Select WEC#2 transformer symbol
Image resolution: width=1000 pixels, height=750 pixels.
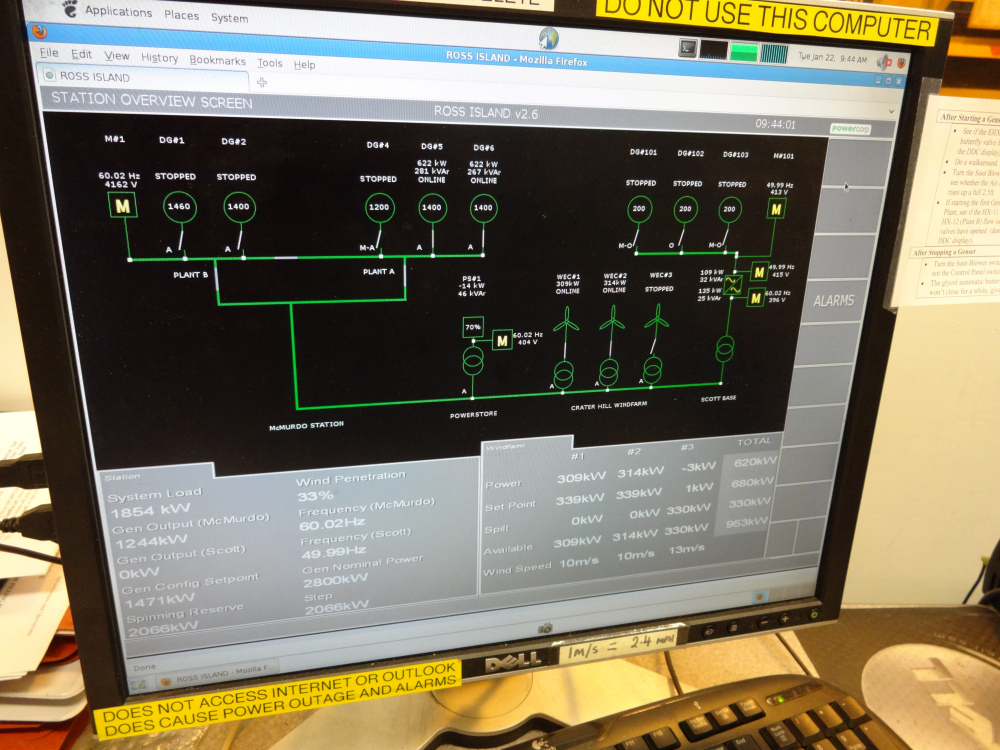(608, 372)
